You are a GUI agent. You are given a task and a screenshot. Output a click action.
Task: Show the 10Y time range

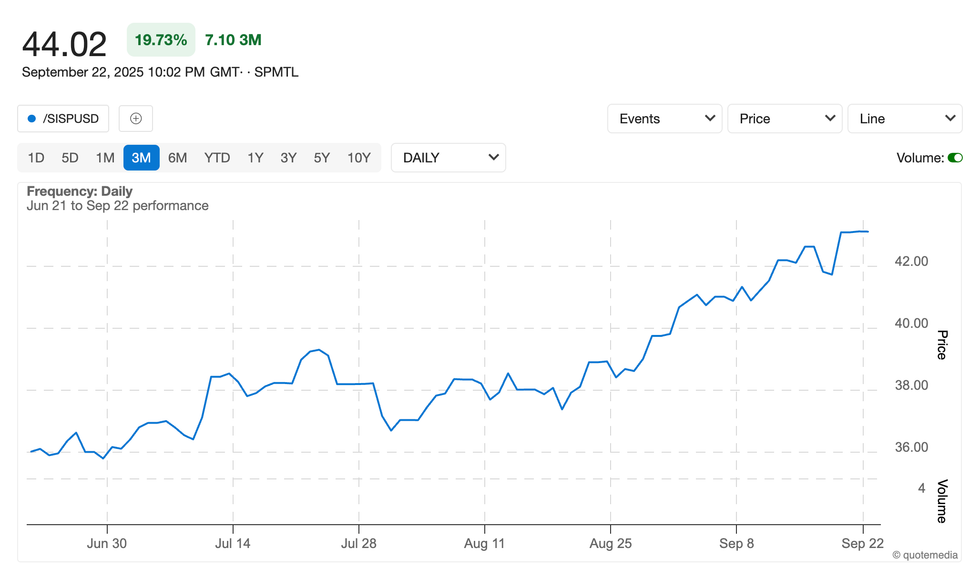tap(358, 158)
